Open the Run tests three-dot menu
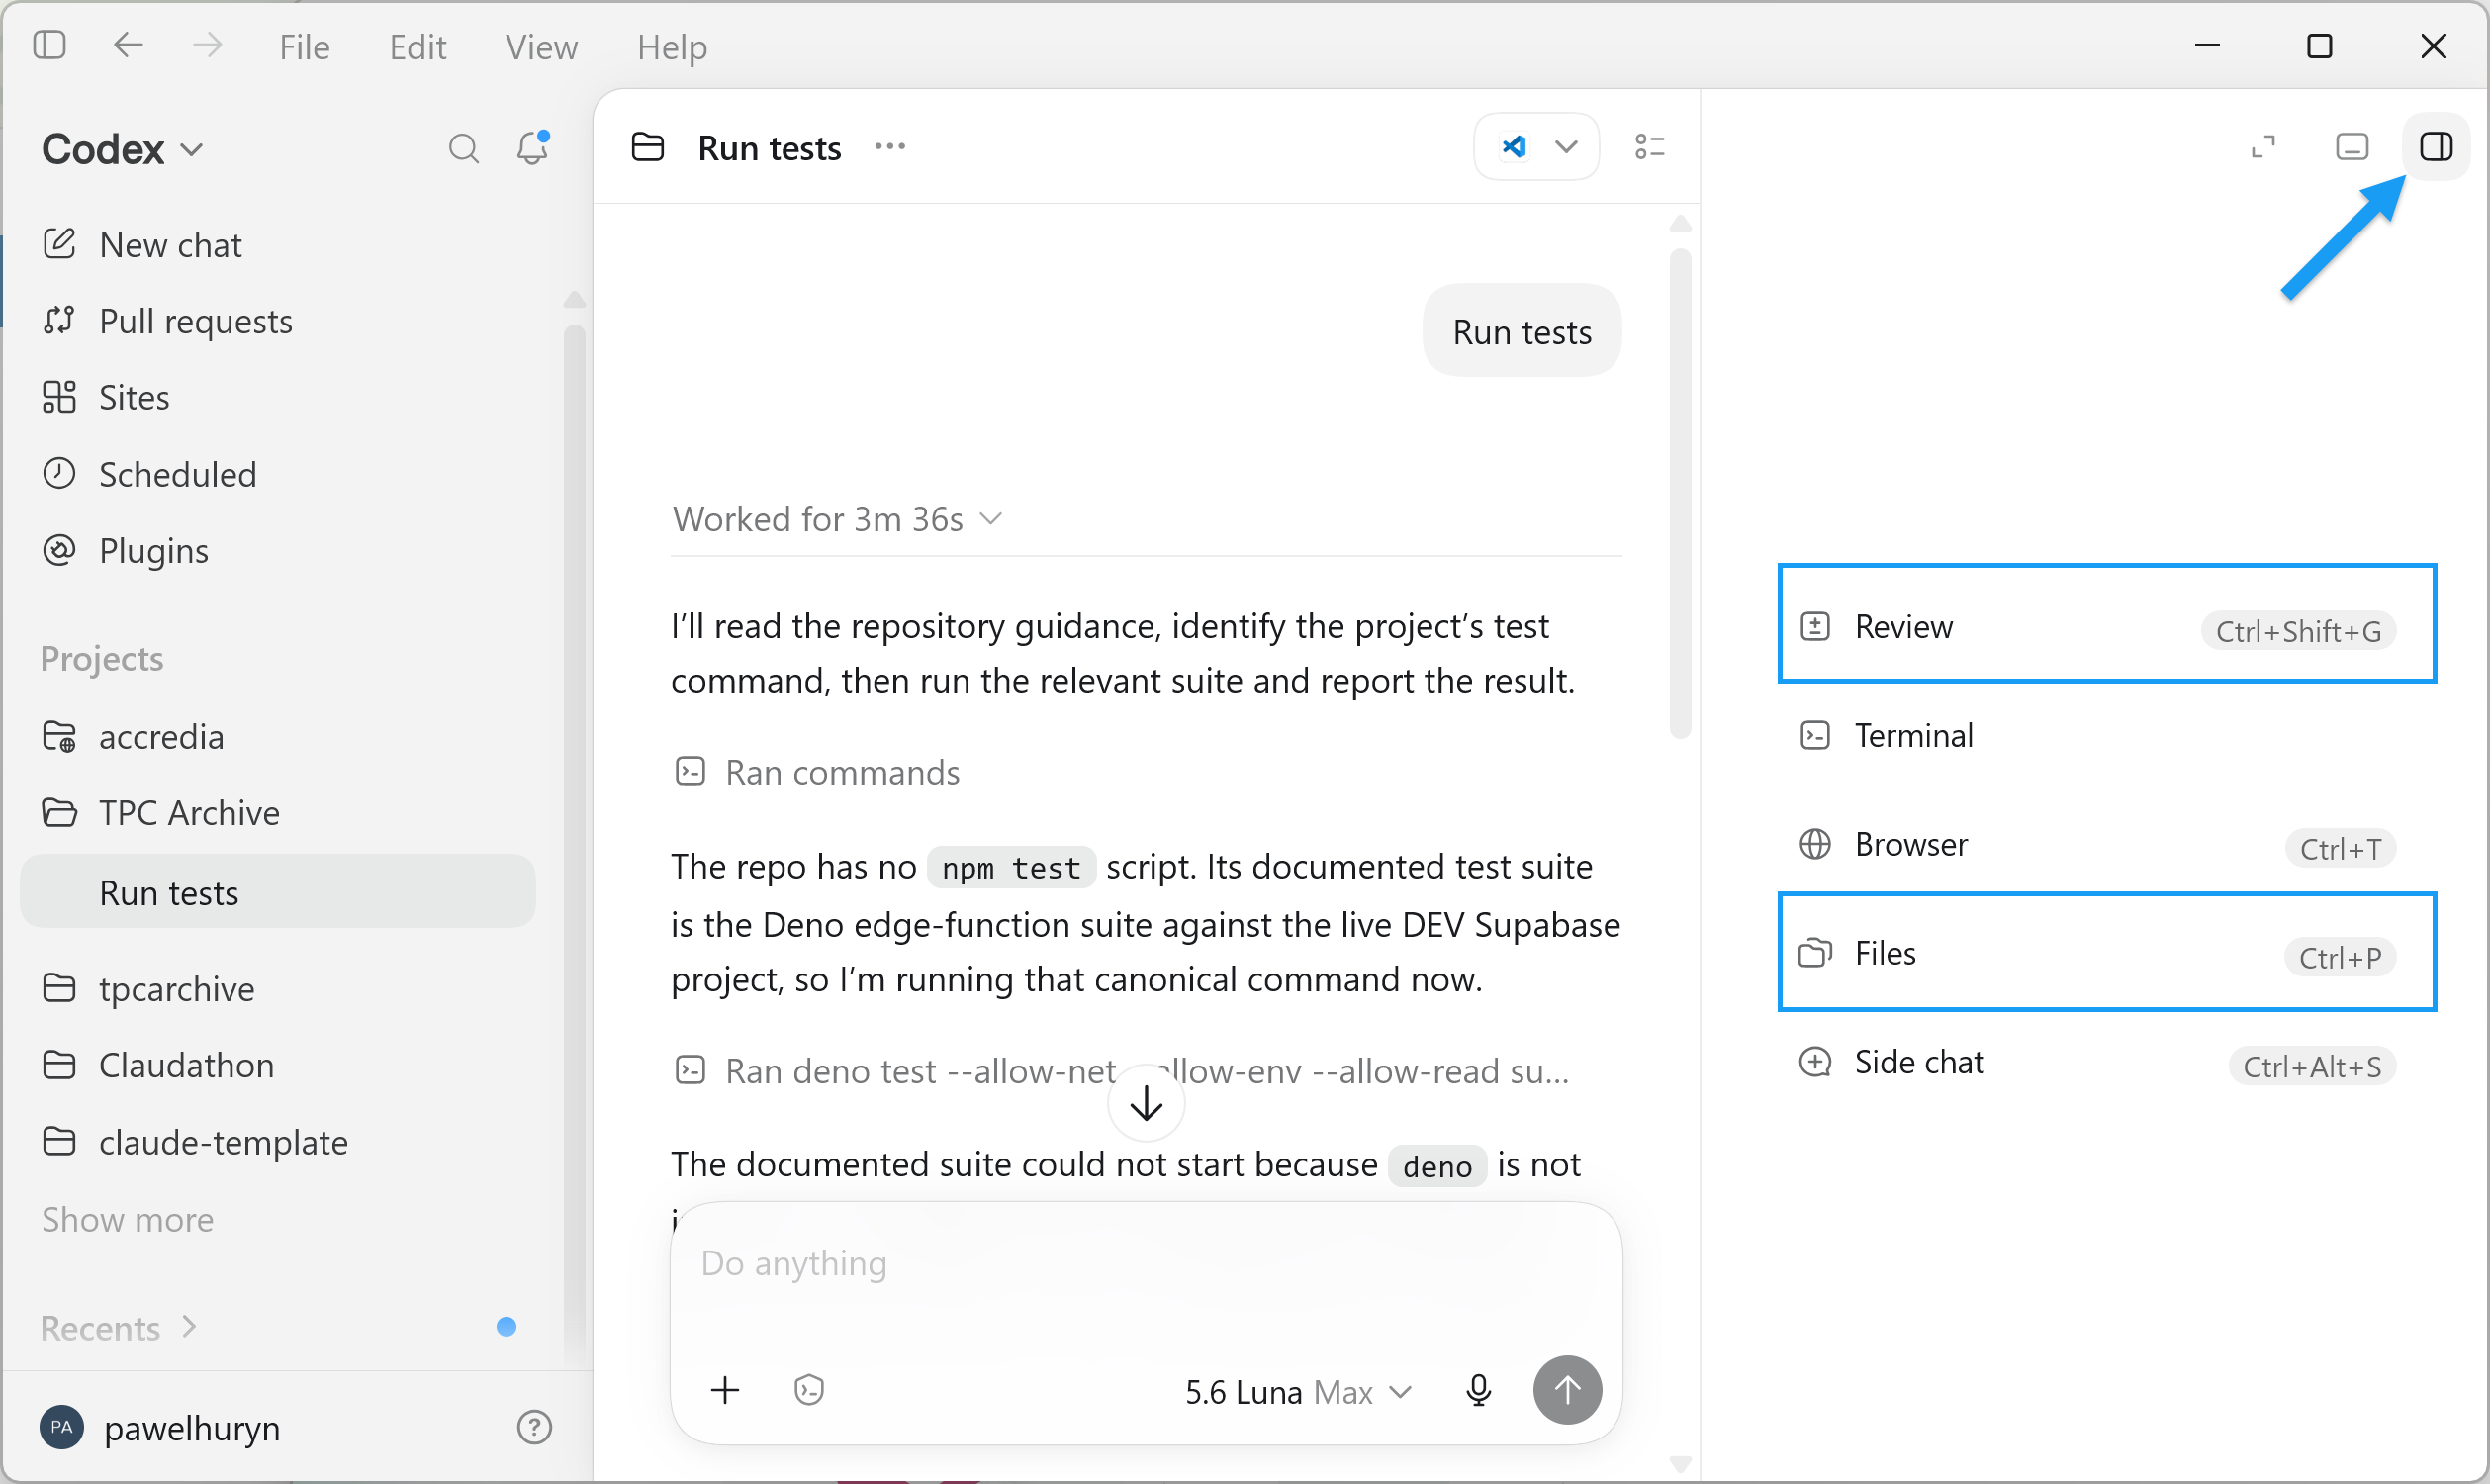Screen dimensions: 2490x1484 pos(889,147)
